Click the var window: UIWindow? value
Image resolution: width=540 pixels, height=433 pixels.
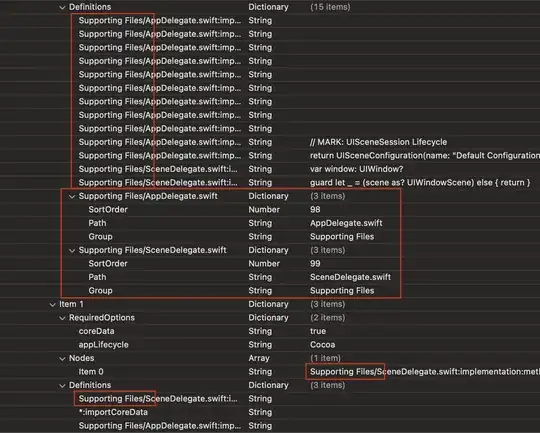pyautogui.click(x=356, y=169)
